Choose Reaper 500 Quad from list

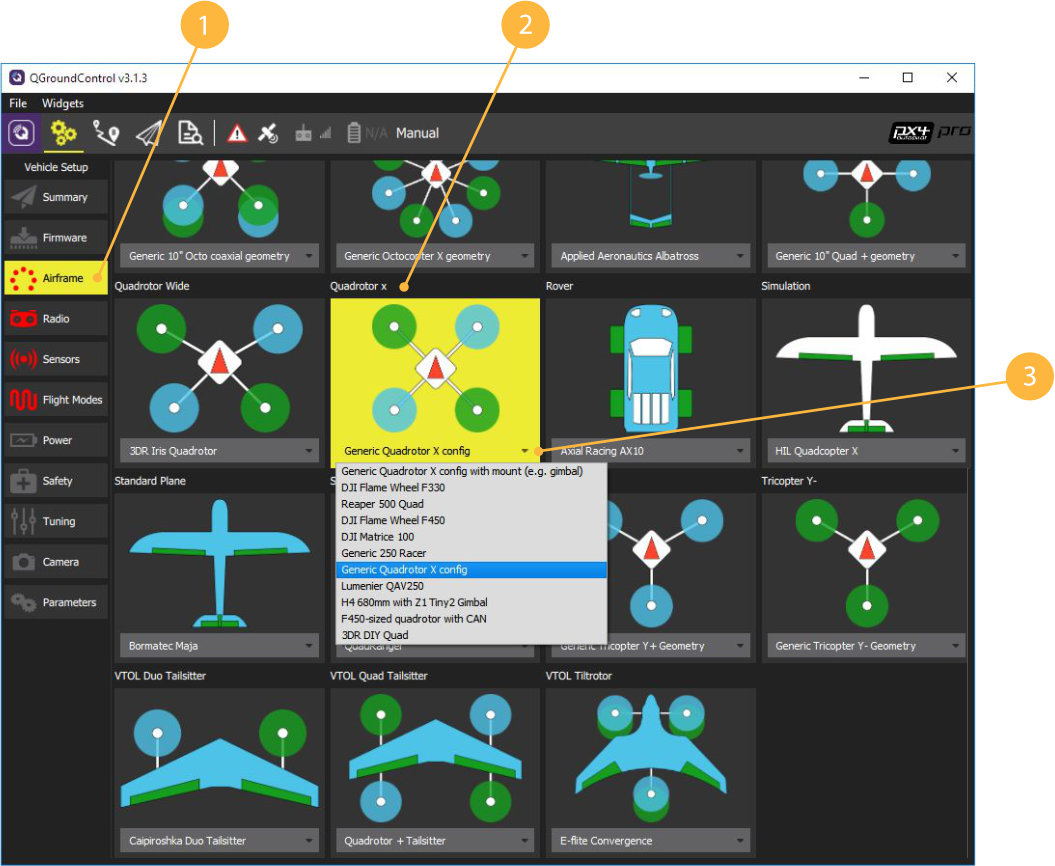(471, 504)
